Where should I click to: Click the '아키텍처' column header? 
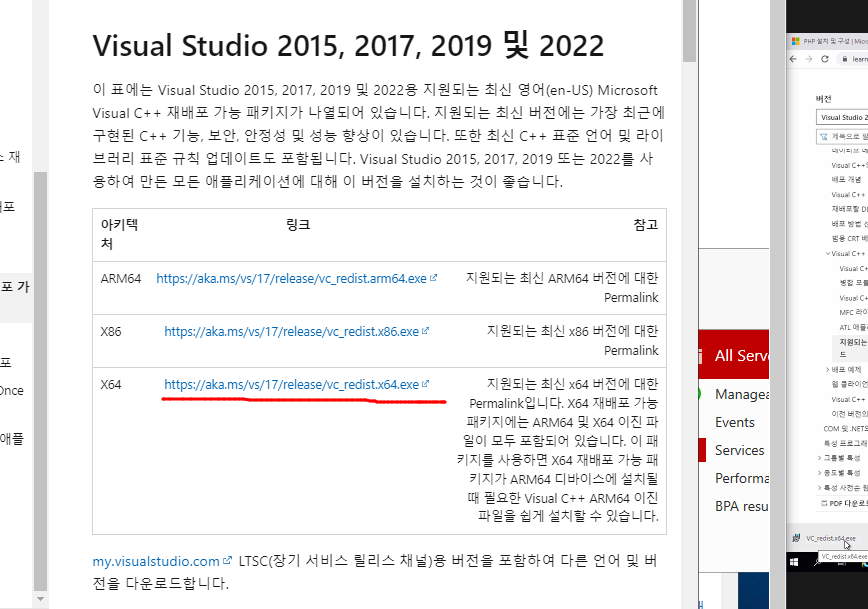coord(119,234)
